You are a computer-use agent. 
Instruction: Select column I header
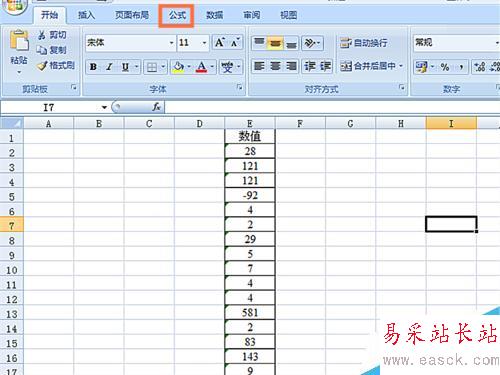click(451, 124)
